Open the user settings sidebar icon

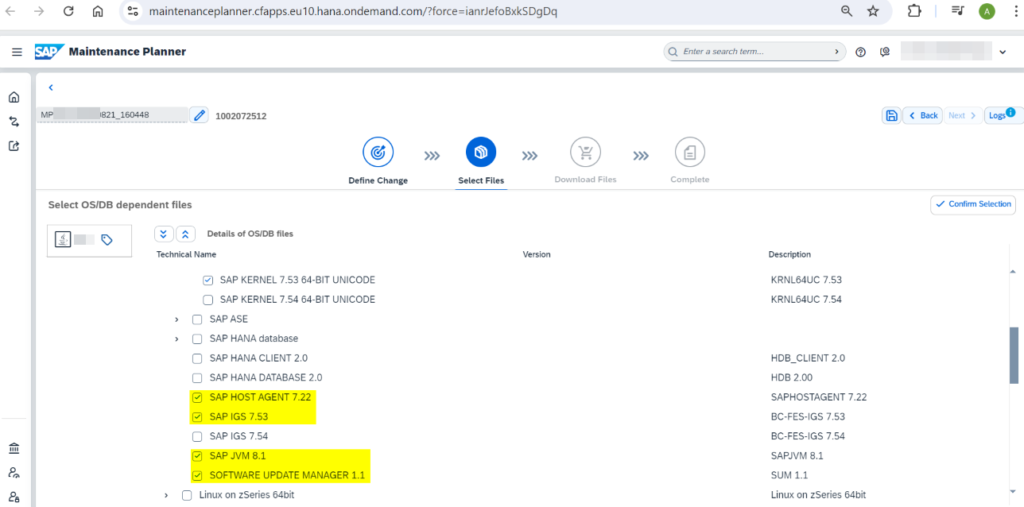tap(14, 472)
